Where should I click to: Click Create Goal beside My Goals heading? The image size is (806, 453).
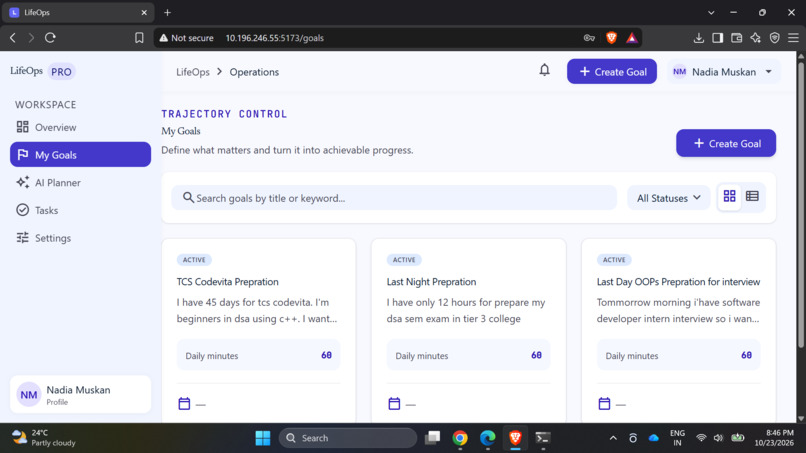[726, 143]
